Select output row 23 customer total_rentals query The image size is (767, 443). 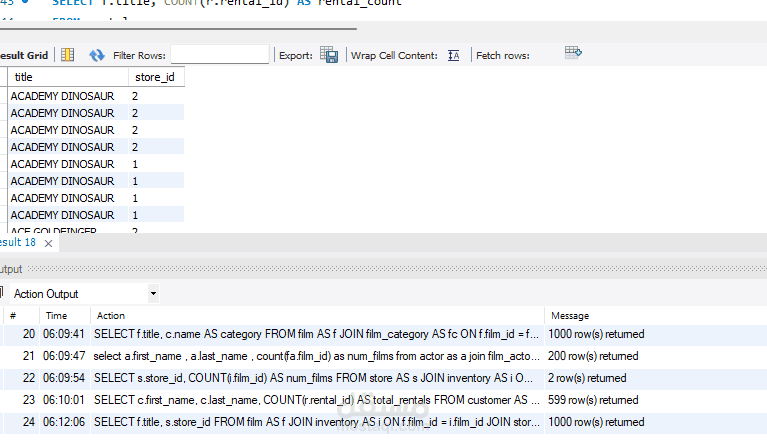click(384, 400)
